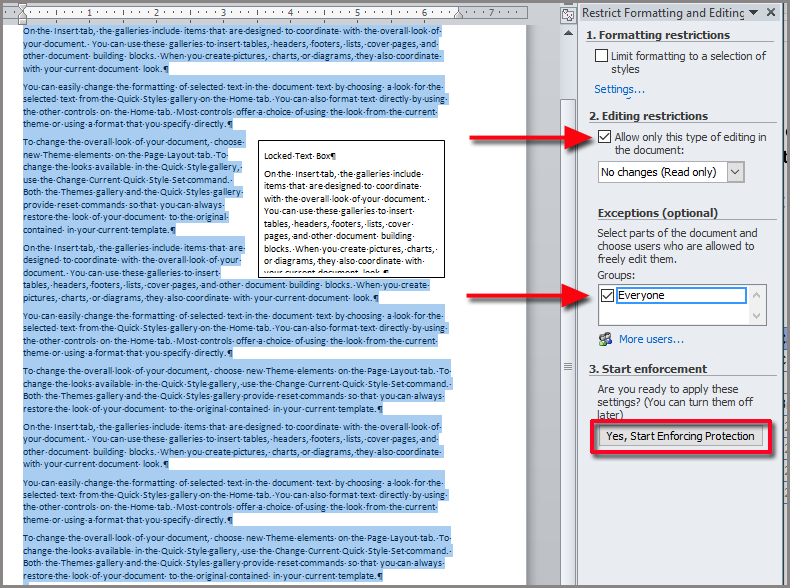
Task: Enable Limit formatting to a selection of styles
Action: [x=601, y=55]
